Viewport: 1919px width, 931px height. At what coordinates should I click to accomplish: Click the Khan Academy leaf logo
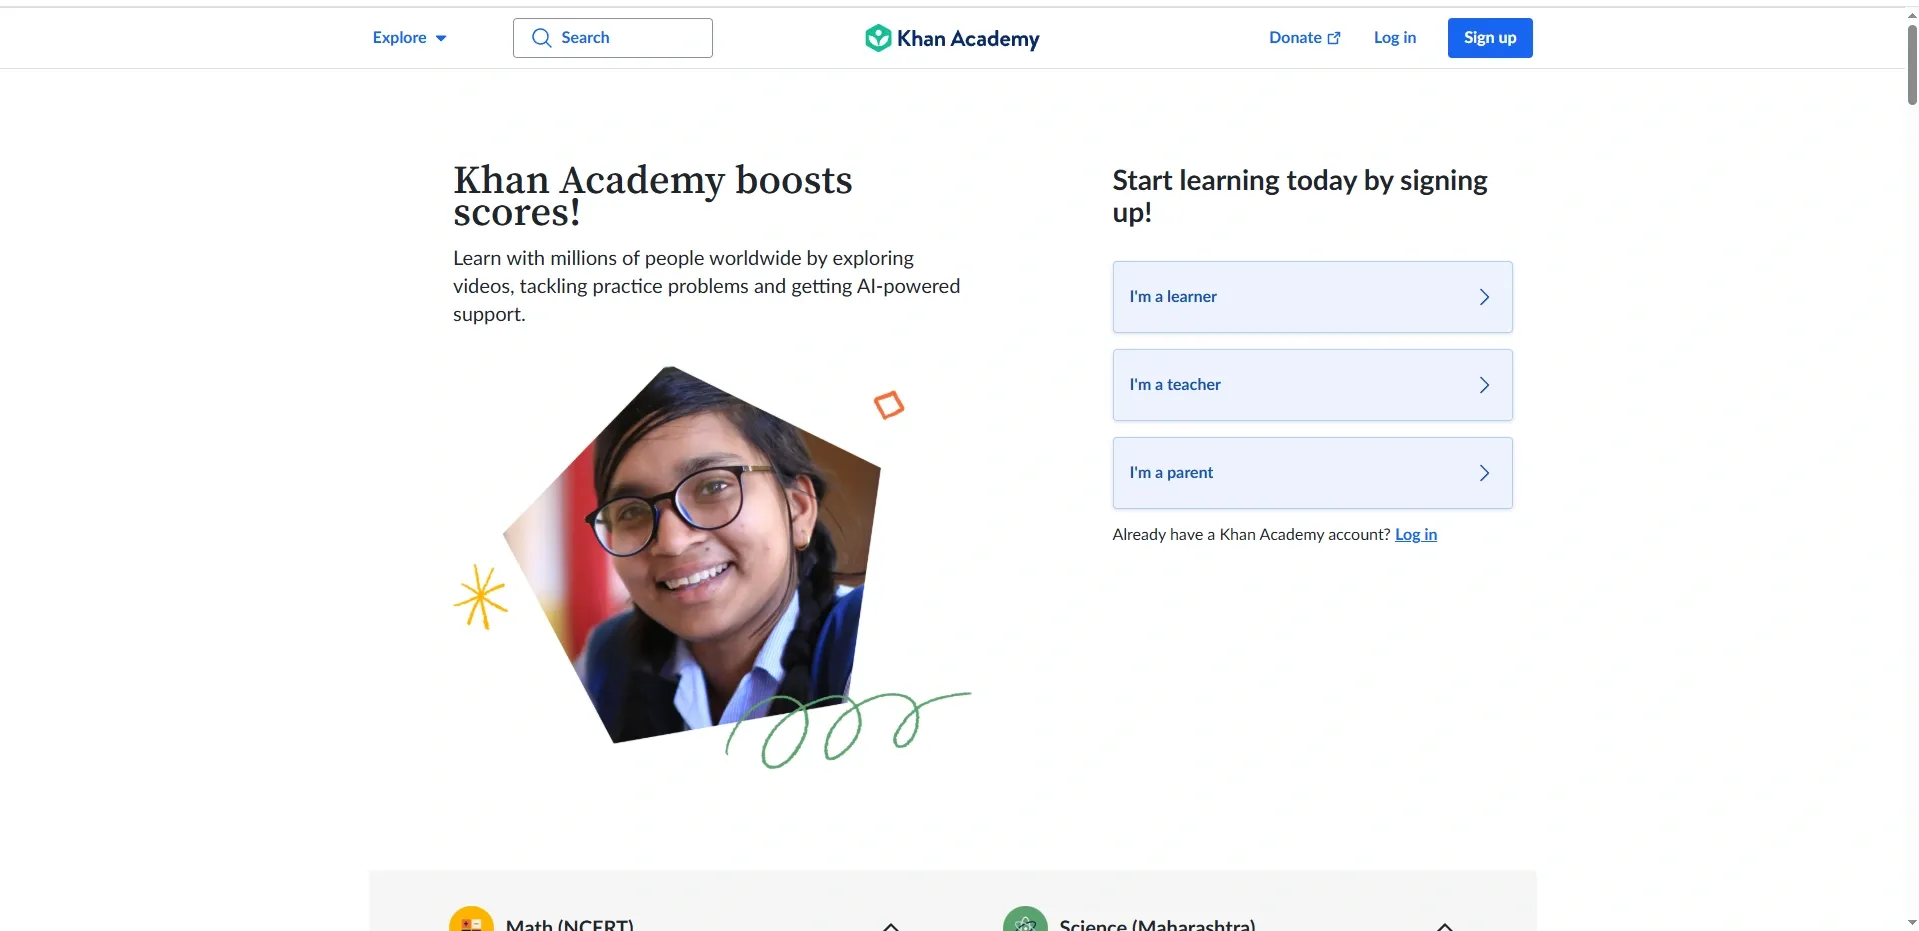point(878,38)
